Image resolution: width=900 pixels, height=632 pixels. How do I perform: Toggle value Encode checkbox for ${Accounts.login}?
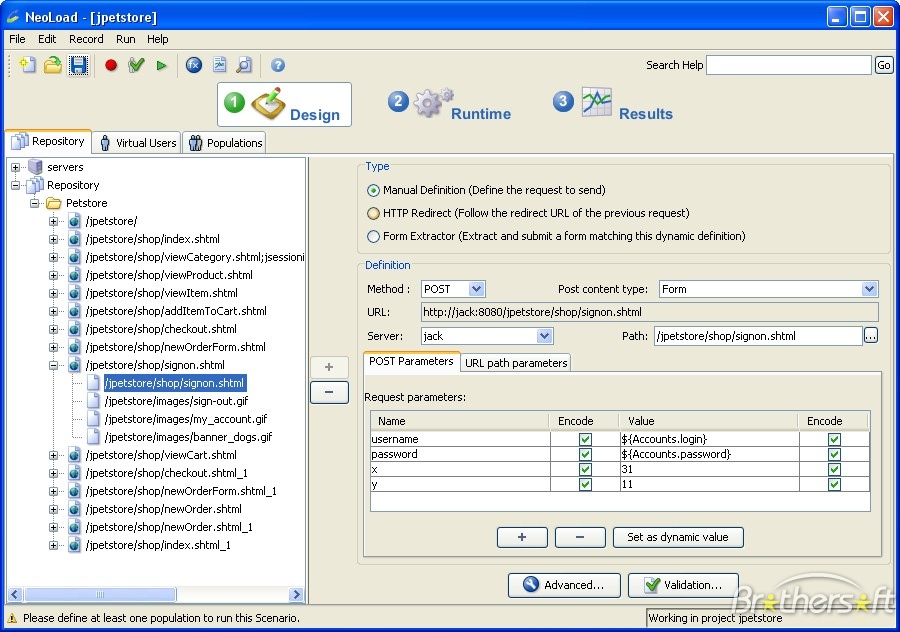coord(834,439)
